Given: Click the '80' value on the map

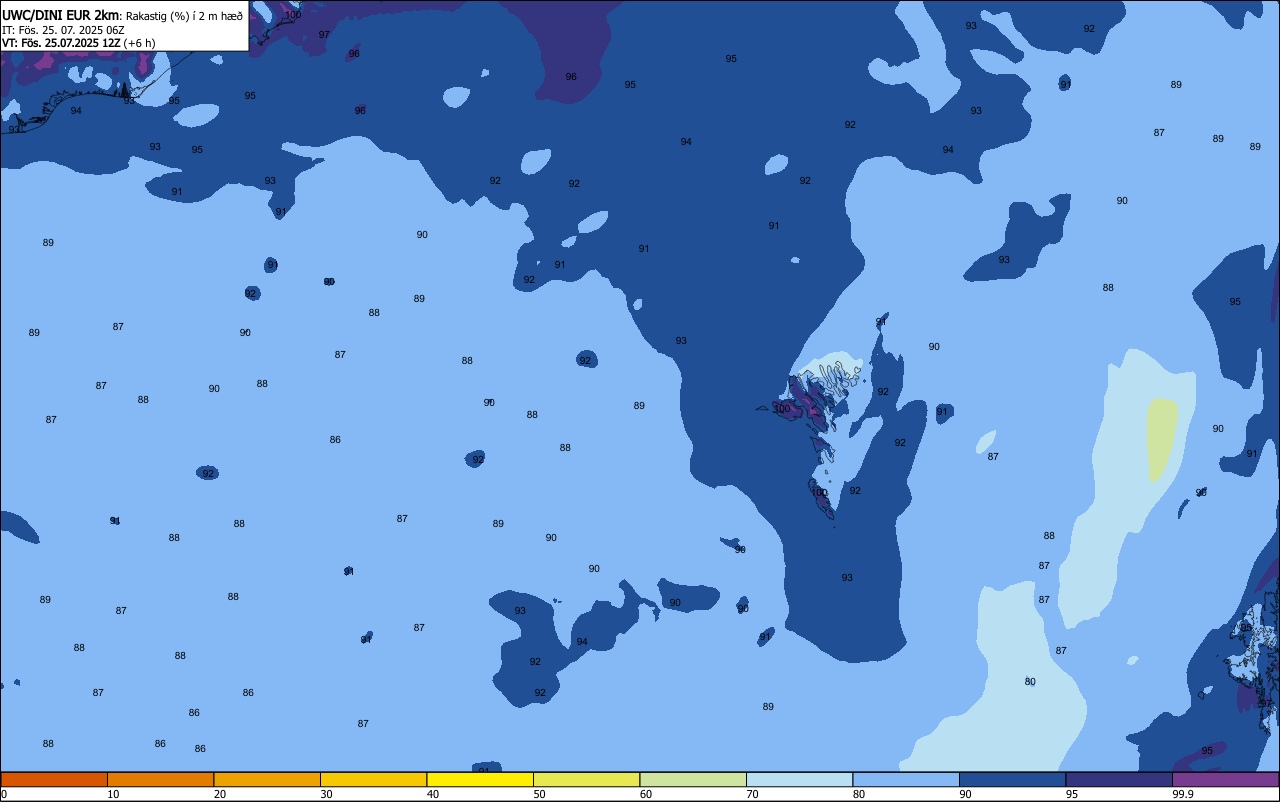Looking at the screenshot, I should [x=1030, y=682].
